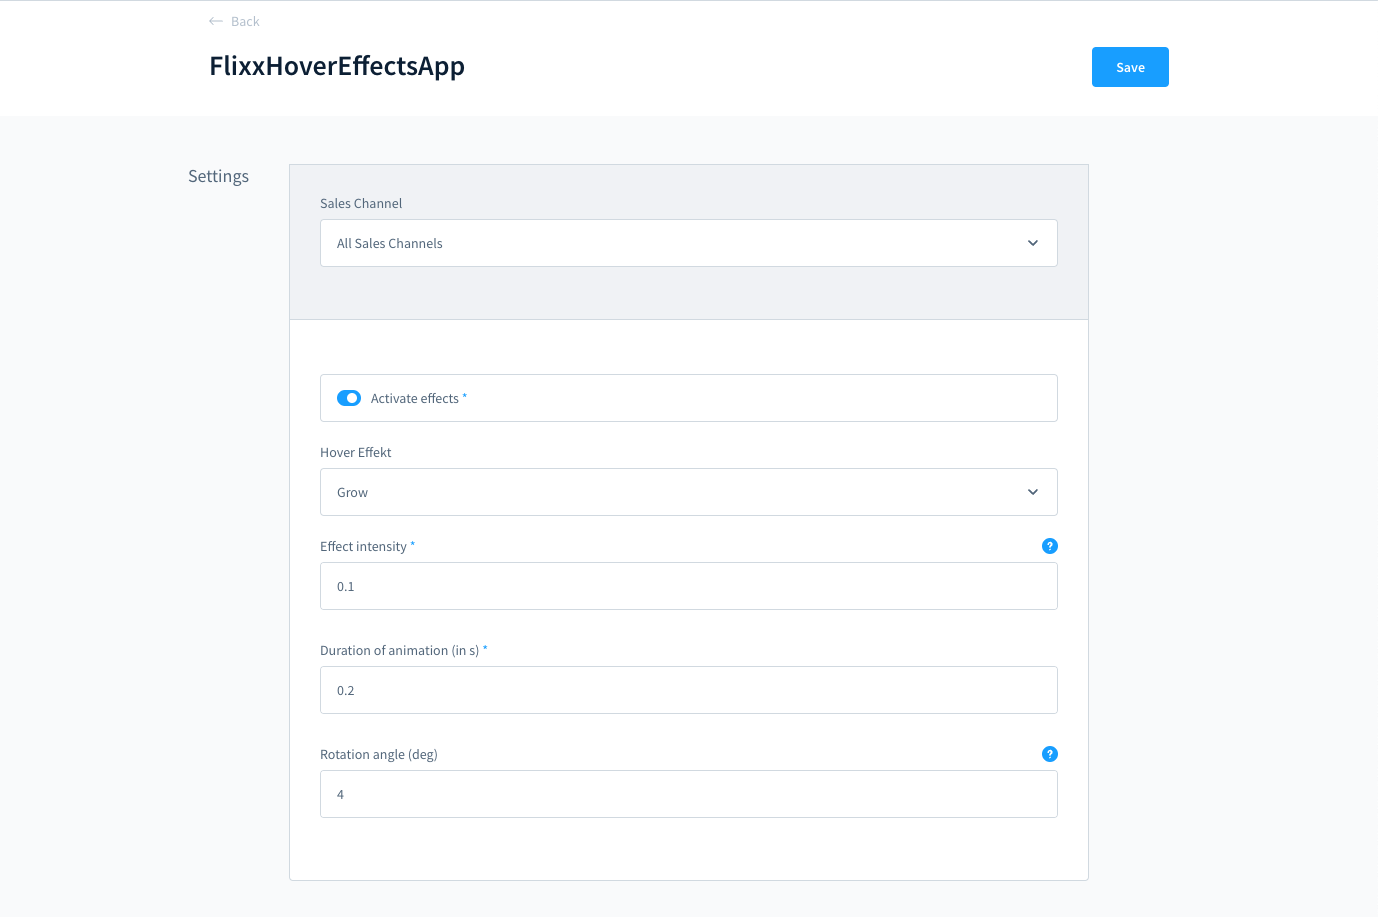Click the Hover Effekt field label
This screenshot has width=1378, height=917.
356,452
